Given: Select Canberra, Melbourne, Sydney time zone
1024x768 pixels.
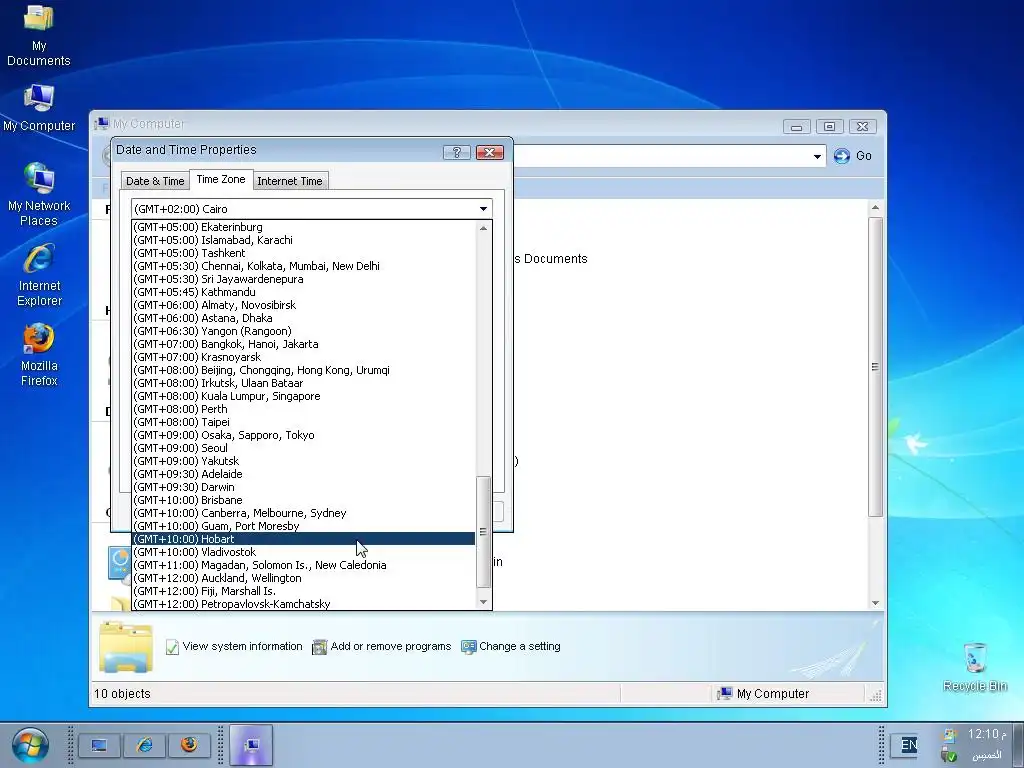Looking at the screenshot, I should coord(304,513).
